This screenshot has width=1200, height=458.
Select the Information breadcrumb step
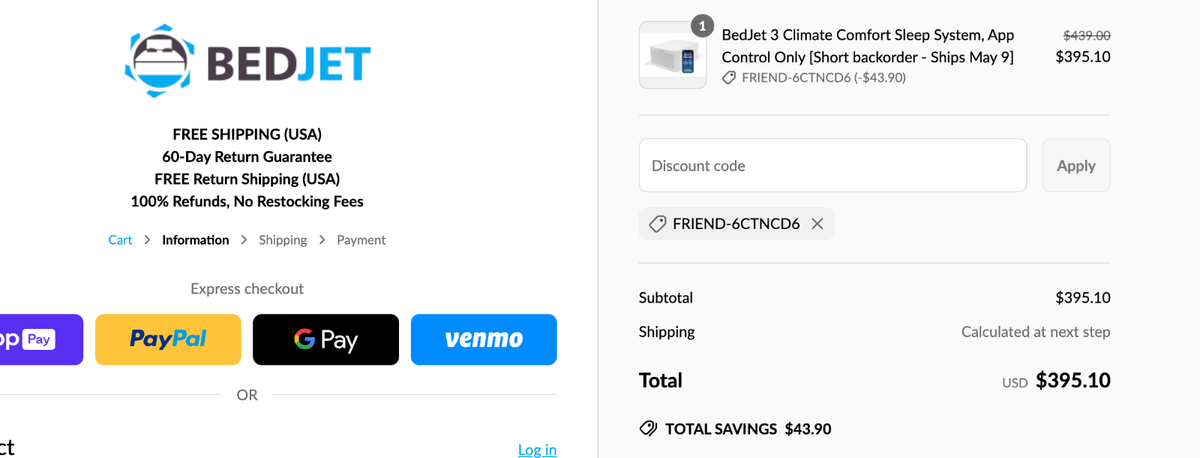195,240
